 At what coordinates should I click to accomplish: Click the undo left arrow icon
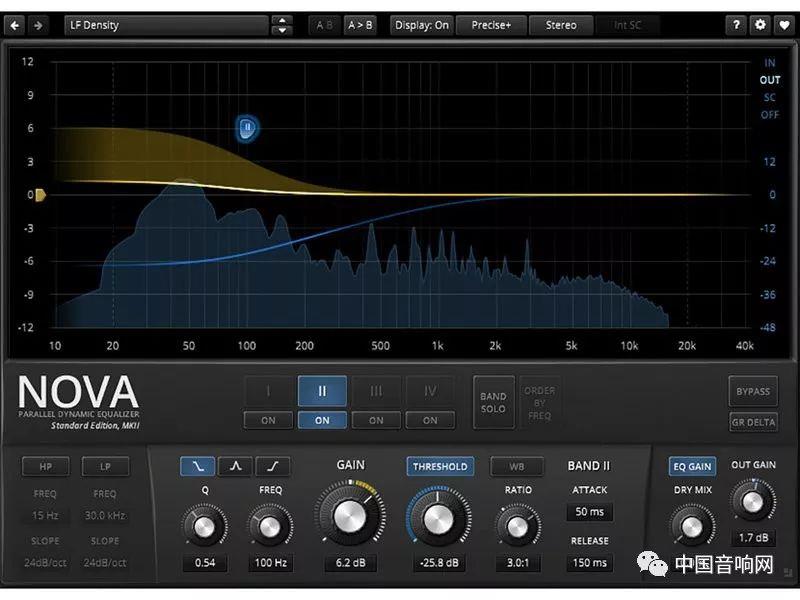14,25
